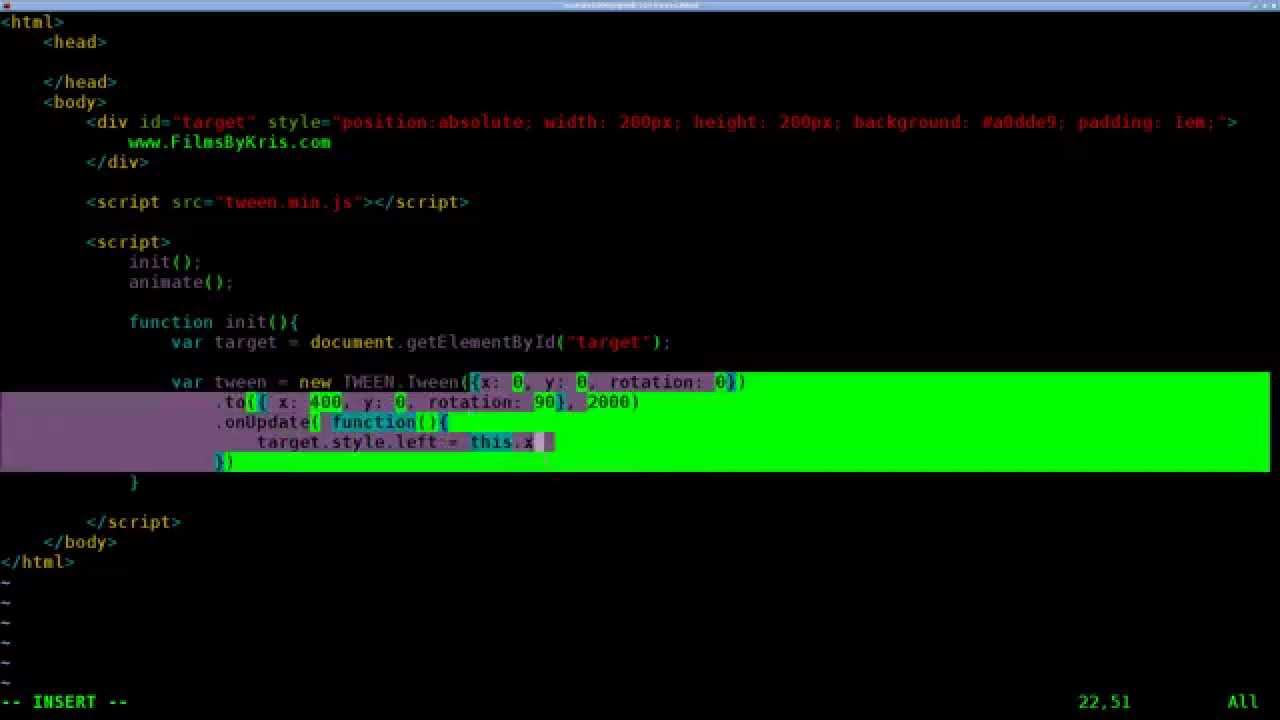This screenshot has height=720, width=1280.
Task: Click the 400 value in .to()
Action: pyautogui.click(x=325, y=402)
